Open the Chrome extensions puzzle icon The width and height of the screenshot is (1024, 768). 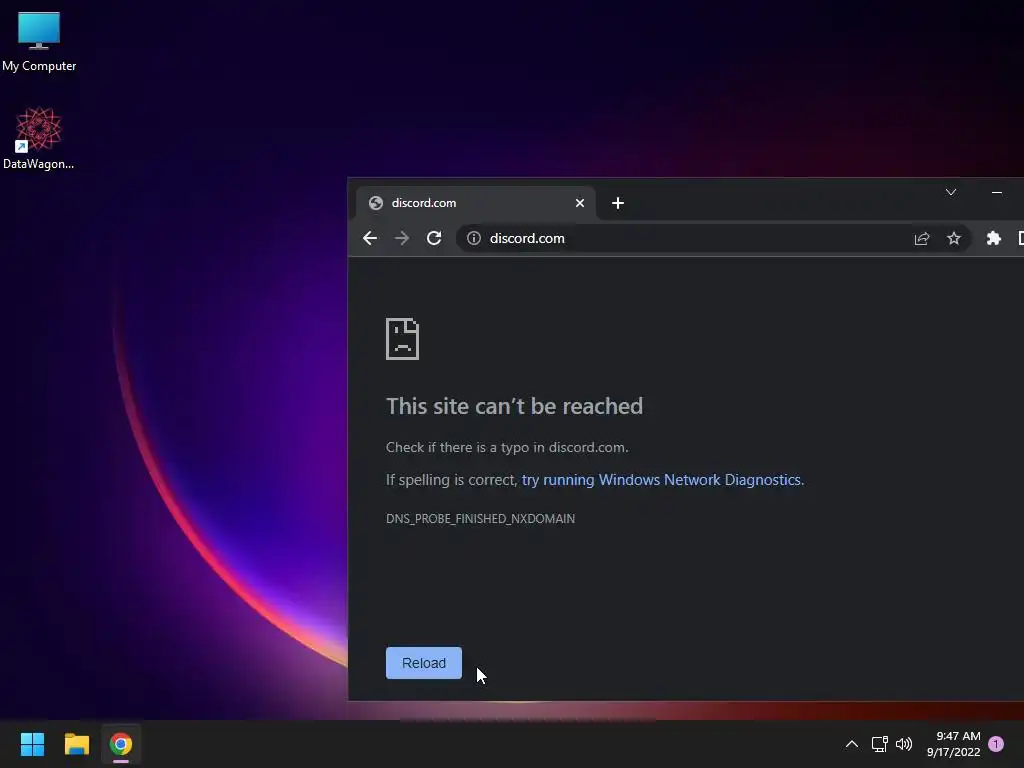tap(993, 238)
